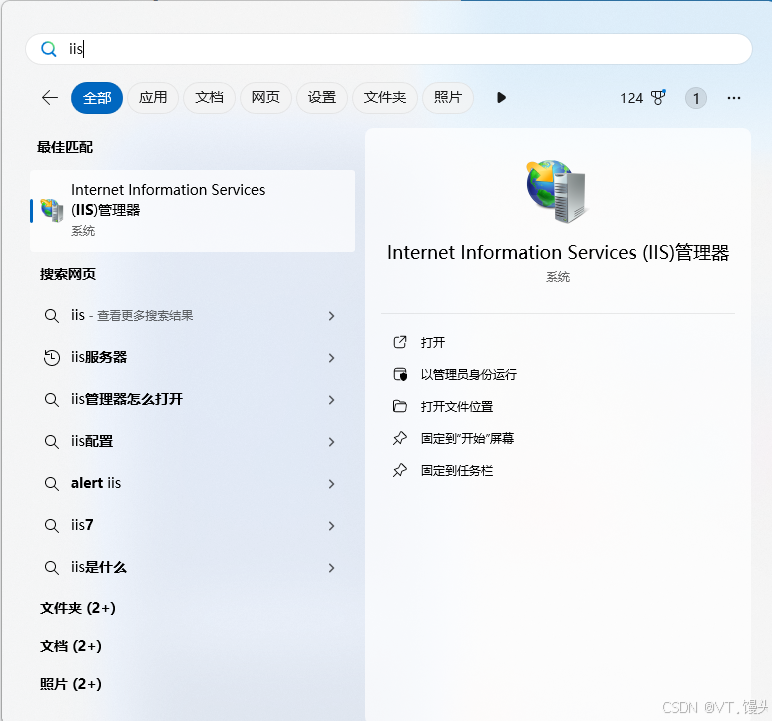The height and width of the screenshot is (721, 772).
Task: Select the iis是什么 suggestion
Action: point(193,567)
